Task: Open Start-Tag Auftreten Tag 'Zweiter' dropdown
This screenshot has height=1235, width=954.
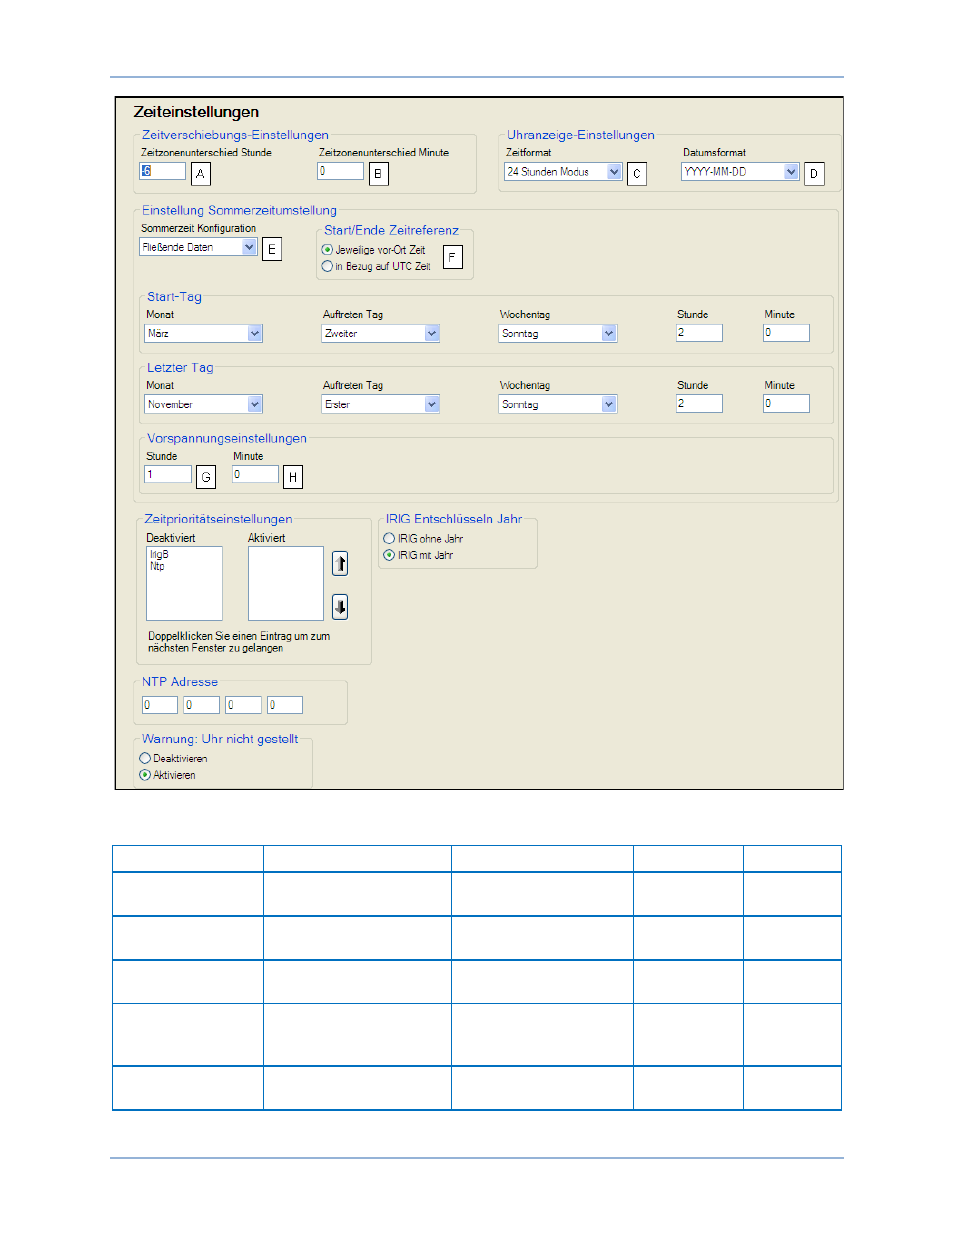Action: [381, 333]
